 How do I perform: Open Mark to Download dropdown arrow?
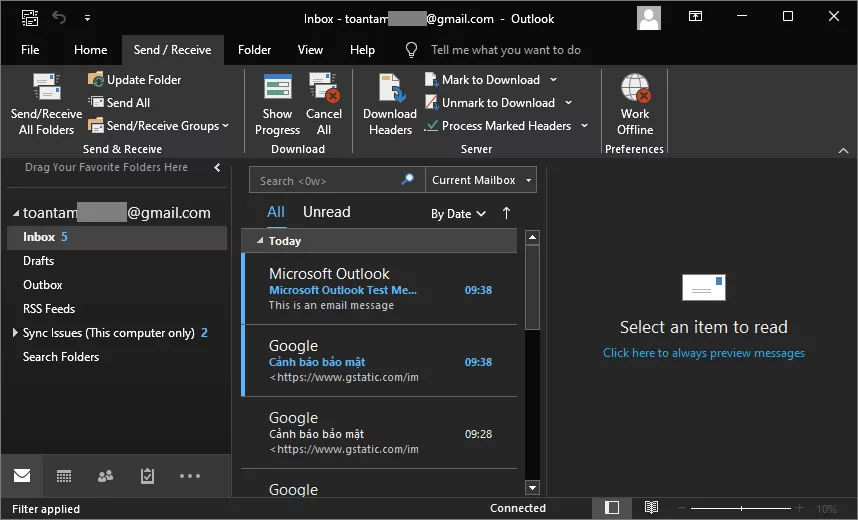pyautogui.click(x=553, y=80)
